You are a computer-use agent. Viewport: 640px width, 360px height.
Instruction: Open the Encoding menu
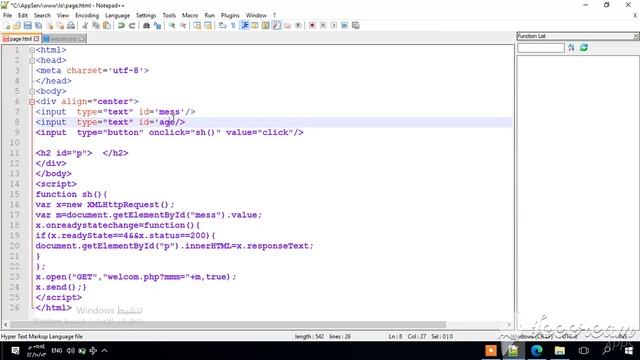[87, 16]
